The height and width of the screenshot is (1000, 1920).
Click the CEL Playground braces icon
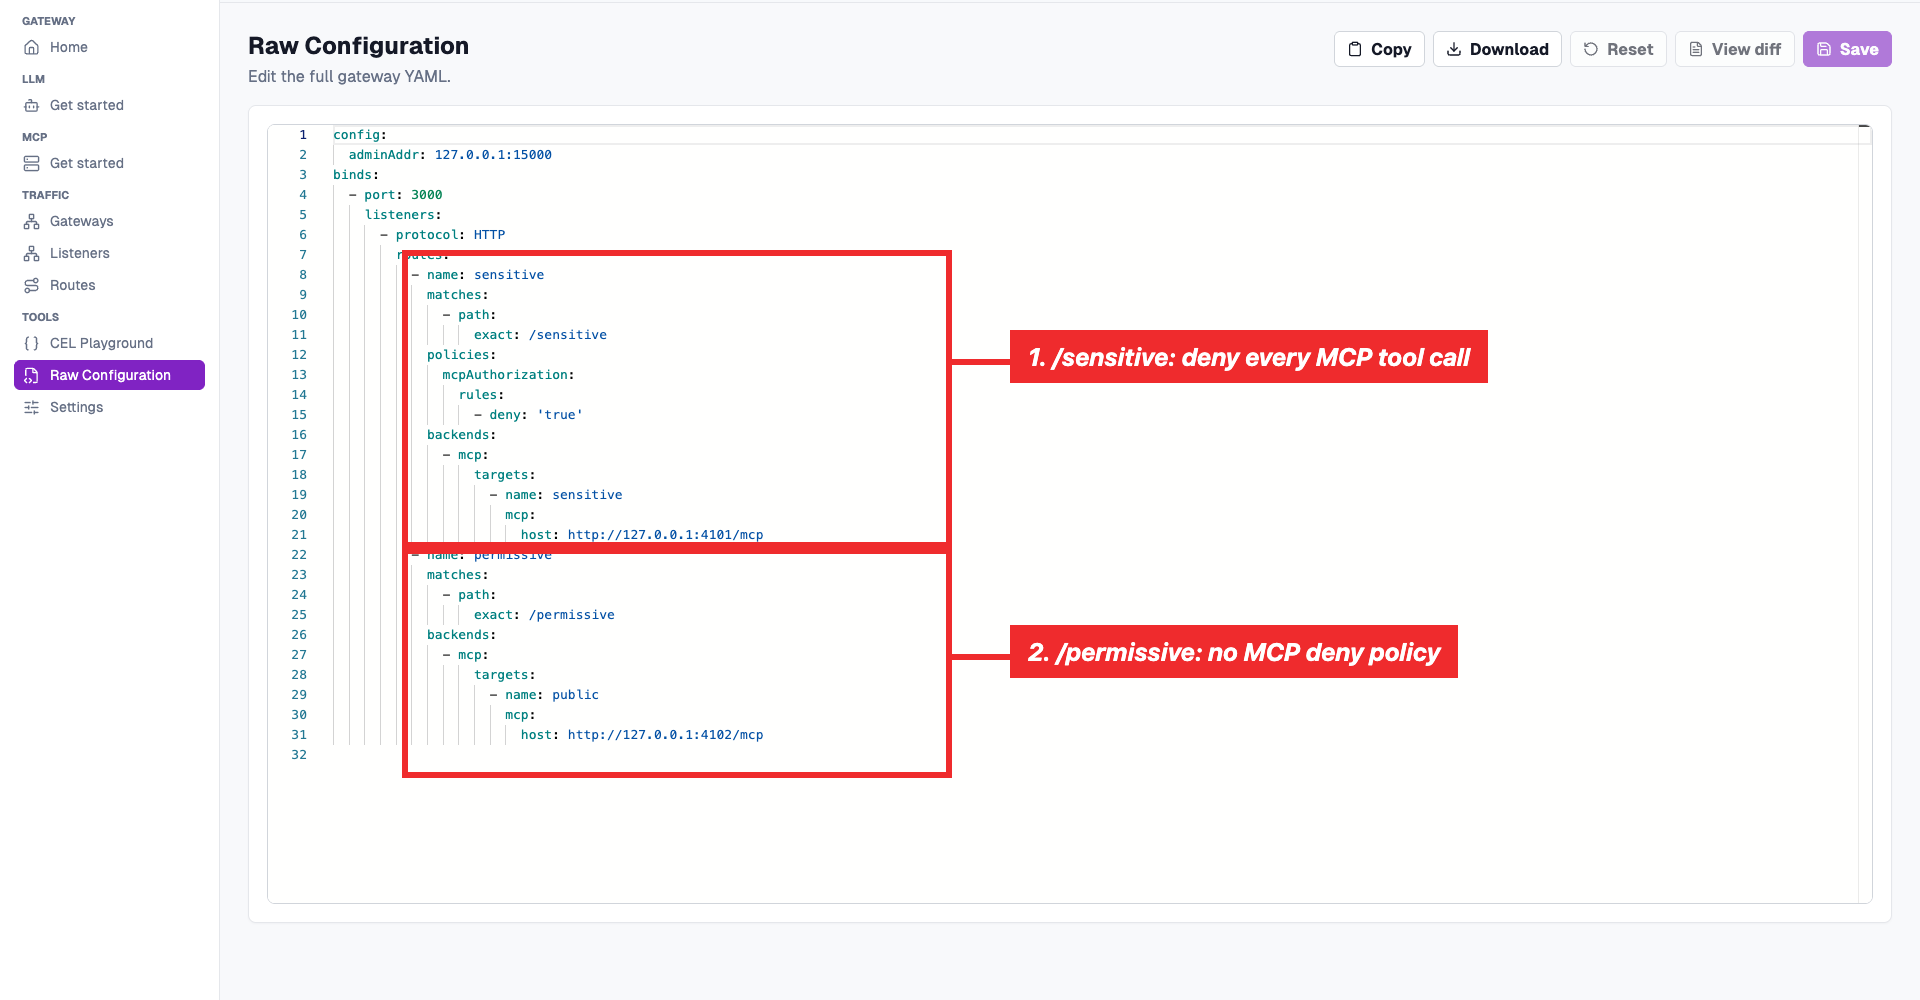coord(31,343)
